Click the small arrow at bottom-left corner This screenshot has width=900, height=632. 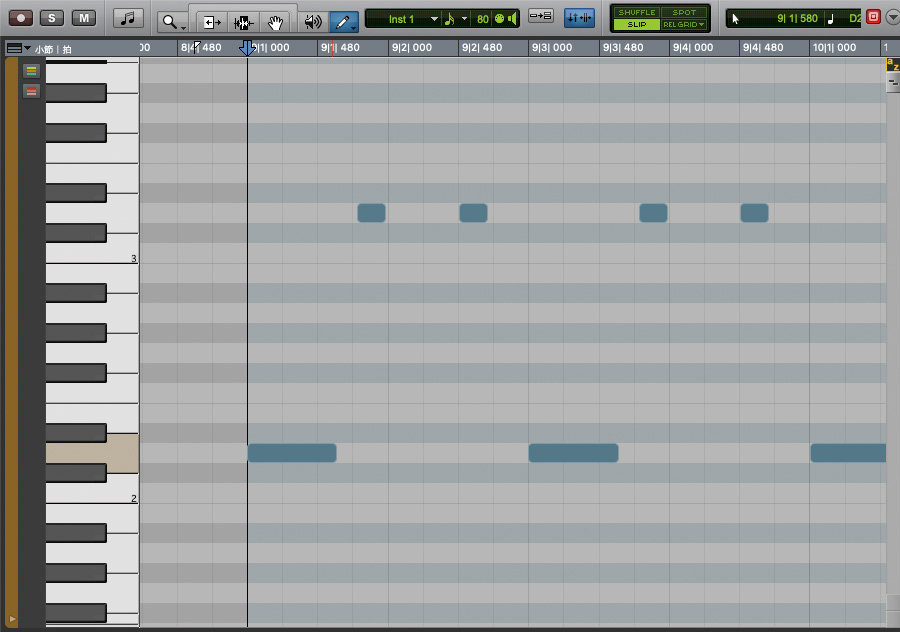coord(12,619)
